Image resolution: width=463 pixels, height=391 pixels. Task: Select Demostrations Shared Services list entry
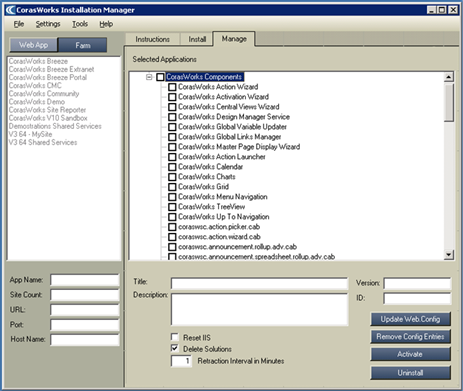(55, 126)
